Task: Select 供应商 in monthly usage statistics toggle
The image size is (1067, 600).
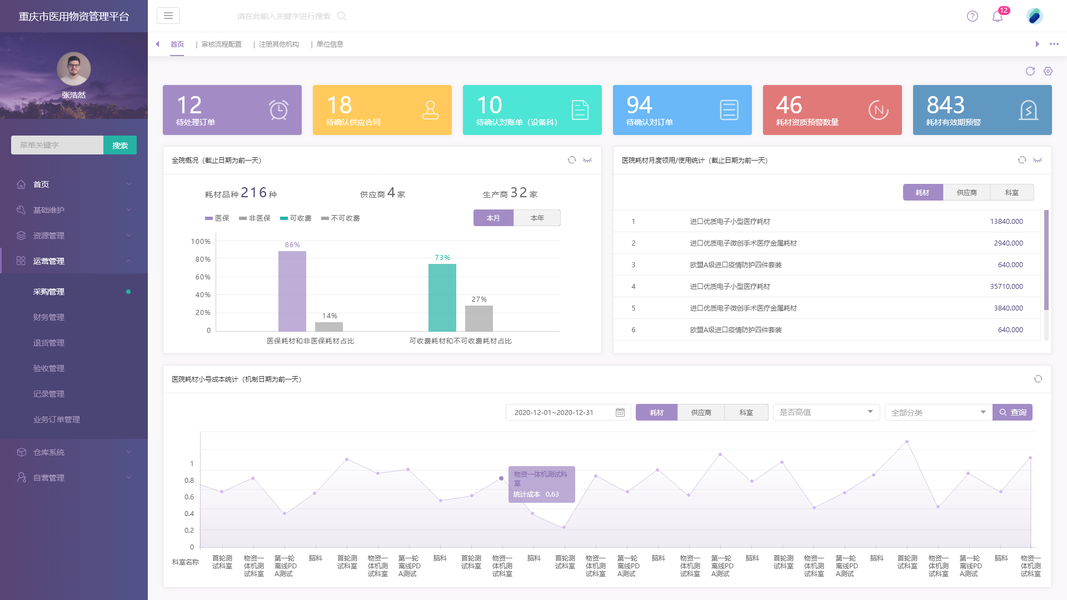Action: point(966,193)
